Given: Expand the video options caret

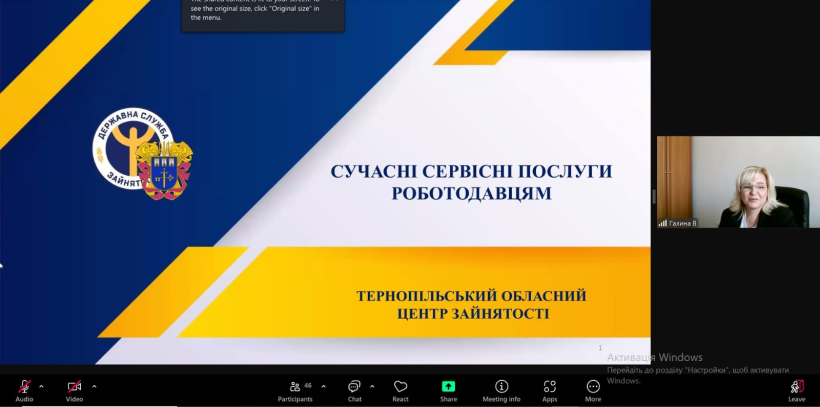Looking at the screenshot, I should pos(94,387).
